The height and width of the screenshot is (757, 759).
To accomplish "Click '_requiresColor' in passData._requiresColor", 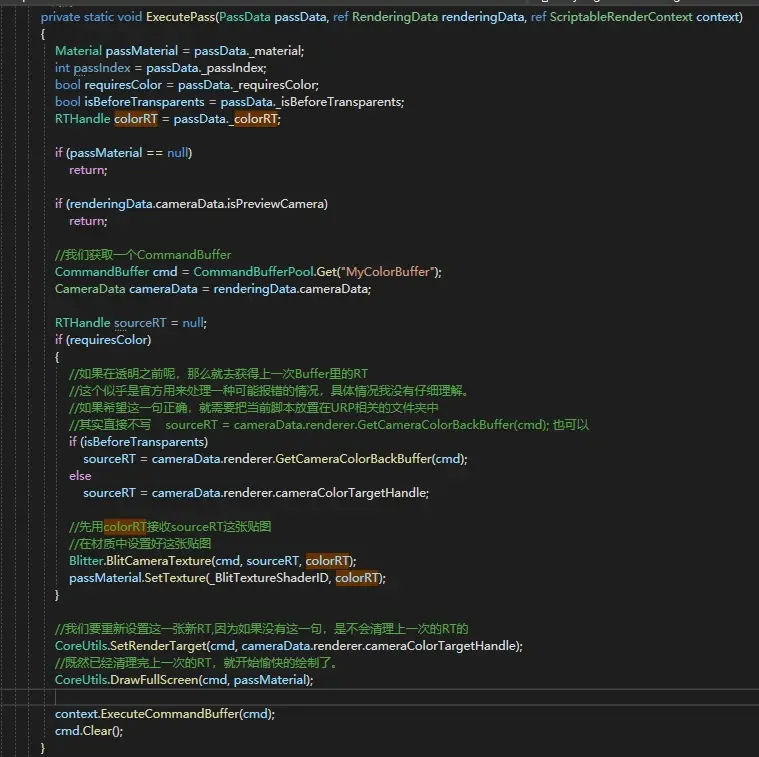I will [275, 85].
